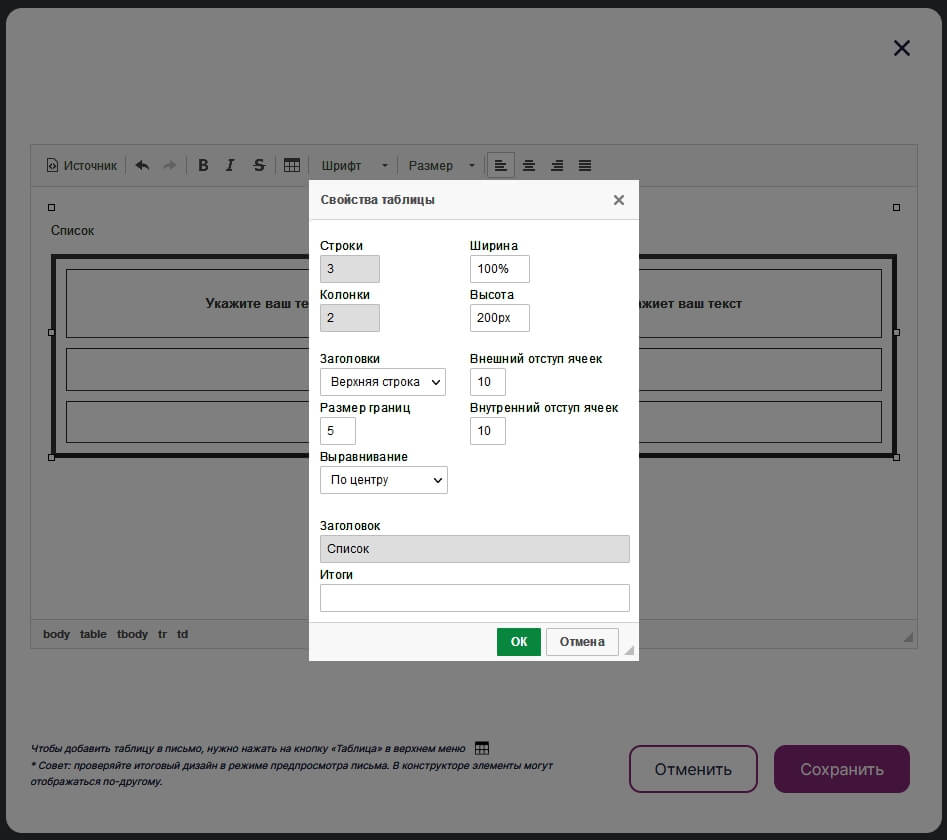This screenshot has width=947, height=840.
Task: Select the td element path item
Action: (x=182, y=634)
